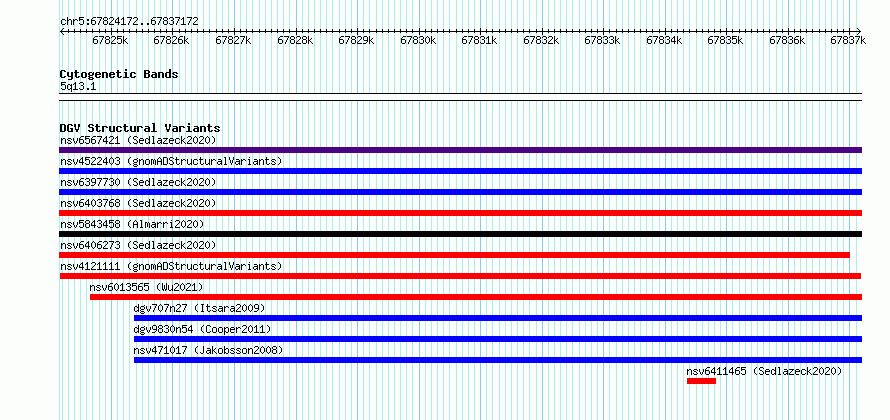The image size is (890, 420).
Task: Open the nsv6411465 (Sedlazeck2020) label
Action: (764, 371)
